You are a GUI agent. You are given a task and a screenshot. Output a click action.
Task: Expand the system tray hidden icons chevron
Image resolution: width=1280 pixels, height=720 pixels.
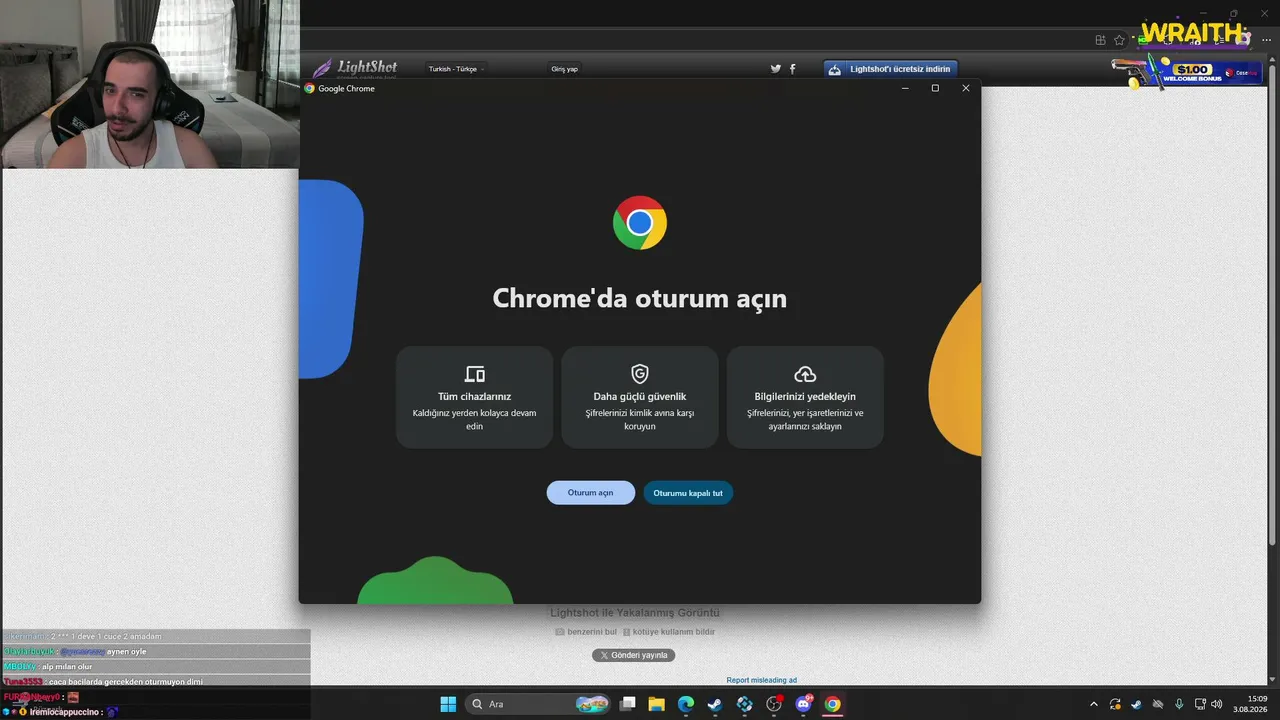pyautogui.click(x=1093, y=704)
